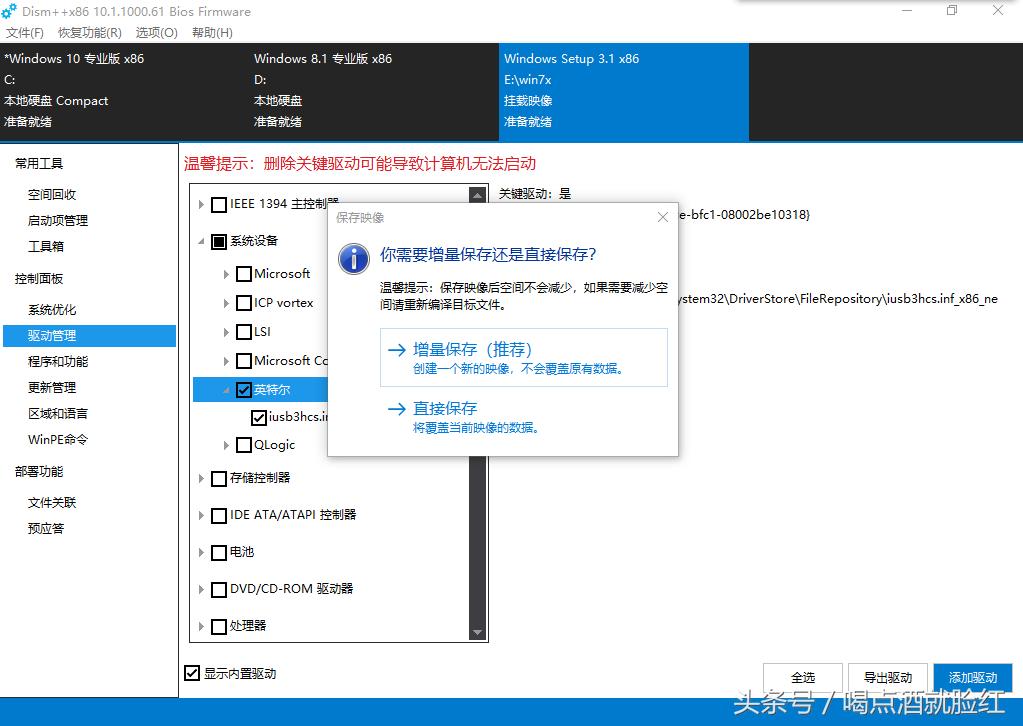This screenshot has height=726, width=1023.
Task: Click the Dism++ application icon in title bar
Action: click(x=11, y=11)
